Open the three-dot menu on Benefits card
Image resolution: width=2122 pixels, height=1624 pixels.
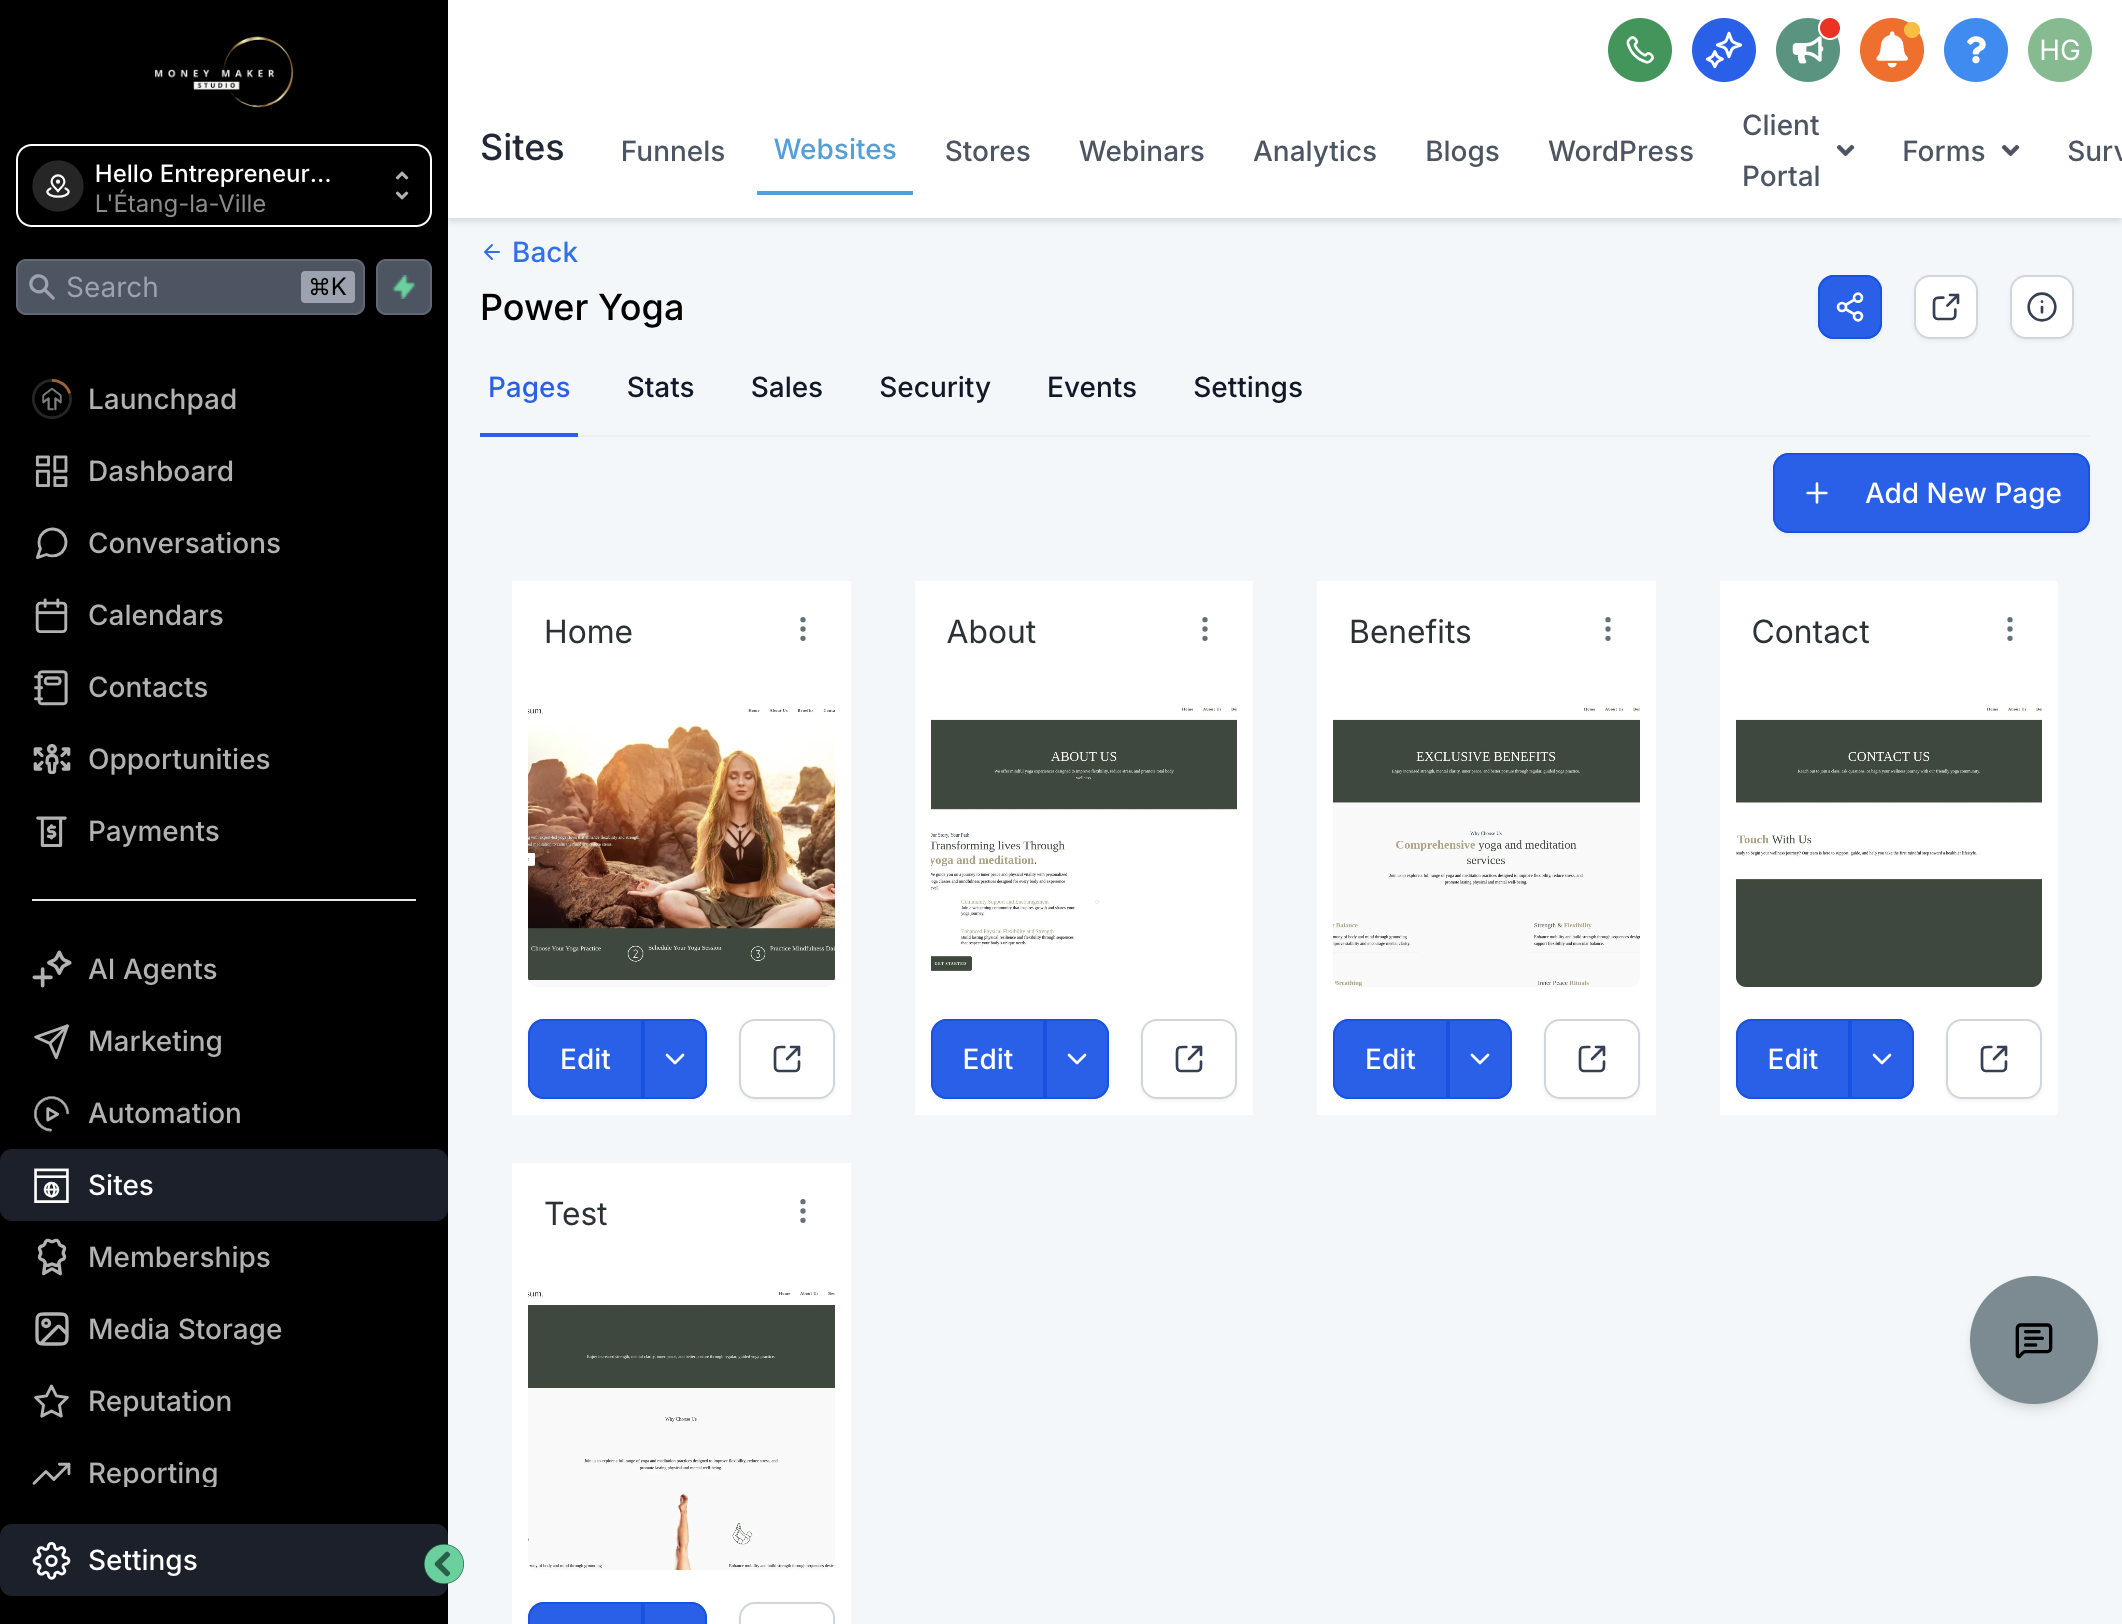(x=1608, y=629)
